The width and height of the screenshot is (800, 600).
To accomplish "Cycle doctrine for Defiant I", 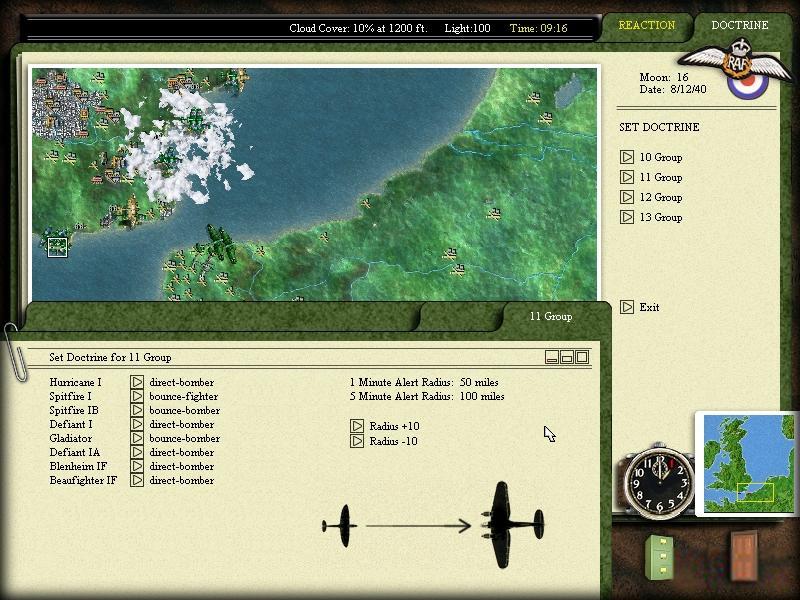I will click(x=137, y=424).
